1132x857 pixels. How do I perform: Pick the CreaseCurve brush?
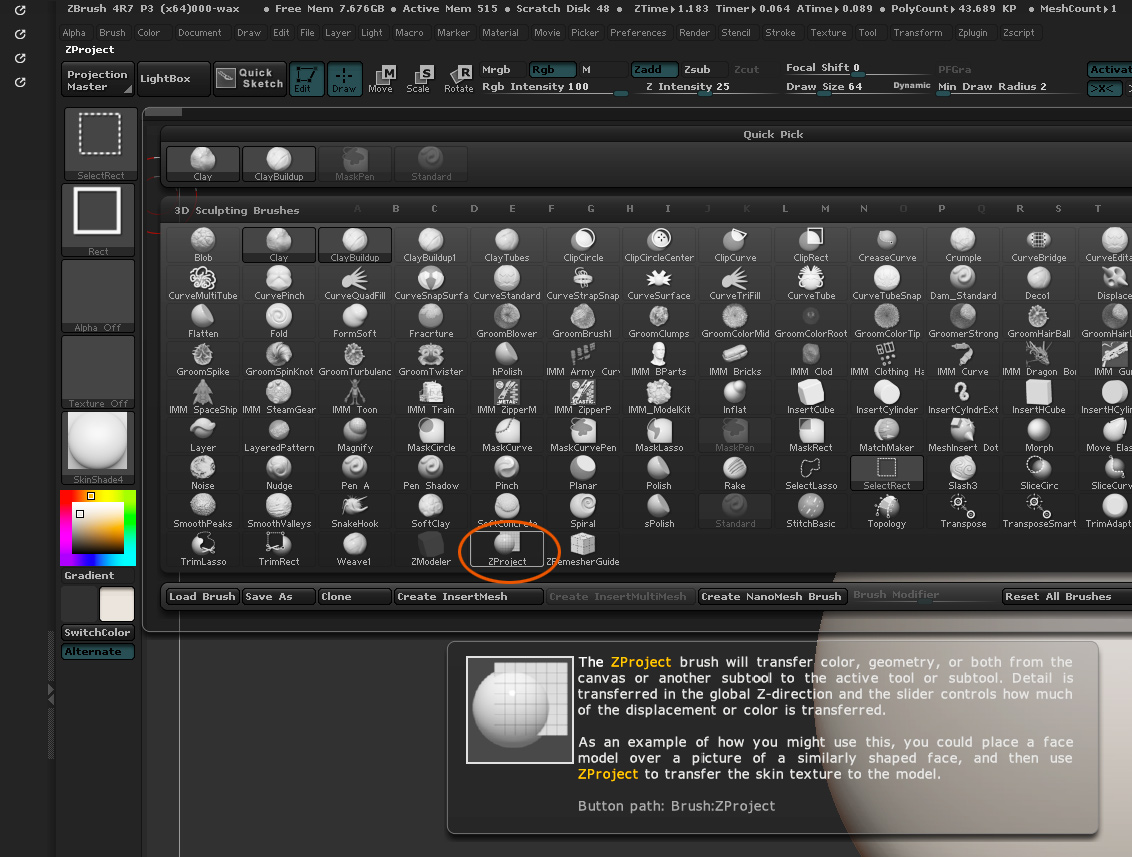click(x=887, y=245)
